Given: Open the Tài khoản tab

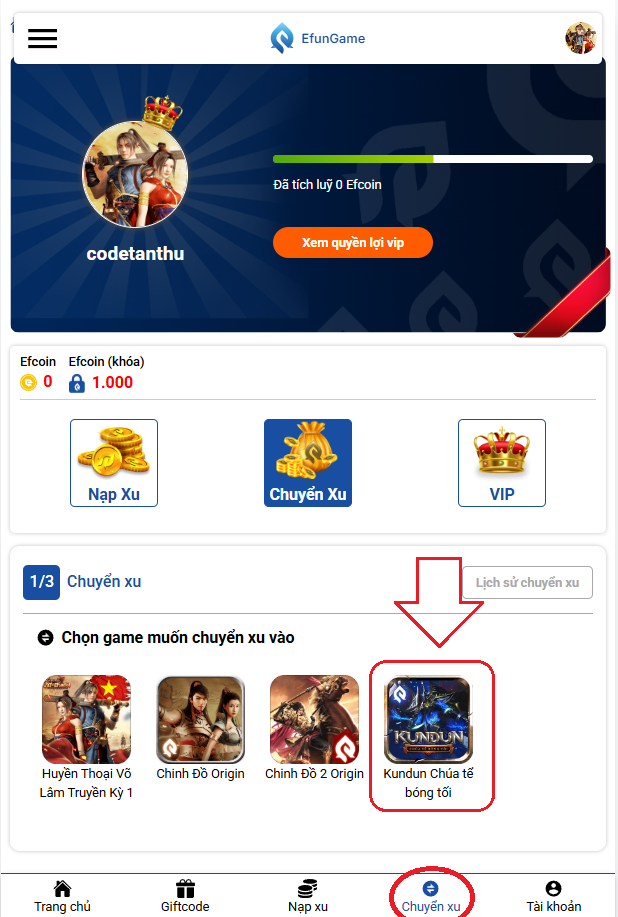Looking at the screenshot, I should [554, 897].
